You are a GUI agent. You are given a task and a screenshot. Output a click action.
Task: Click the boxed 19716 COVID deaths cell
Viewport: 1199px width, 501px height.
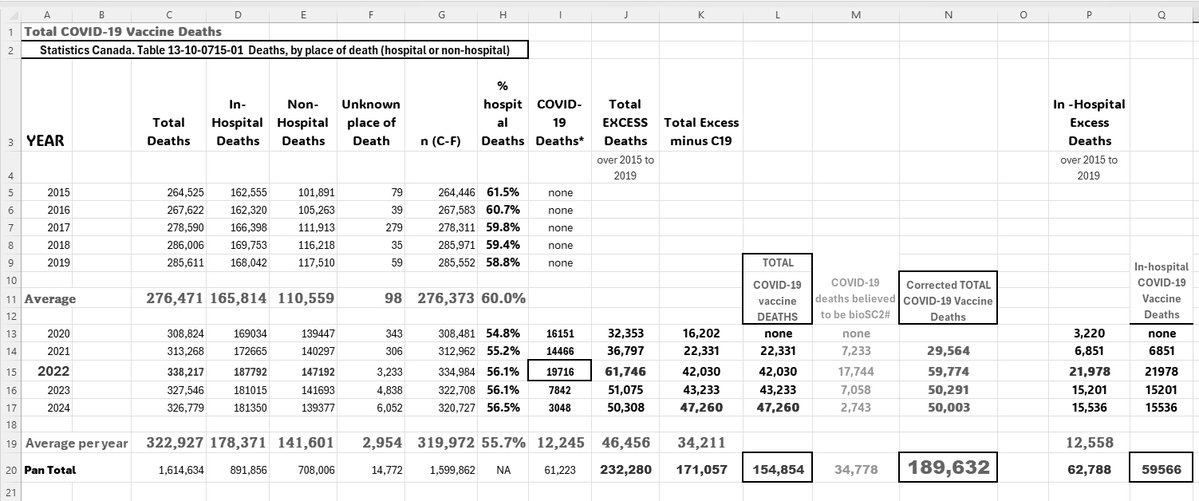560,372
